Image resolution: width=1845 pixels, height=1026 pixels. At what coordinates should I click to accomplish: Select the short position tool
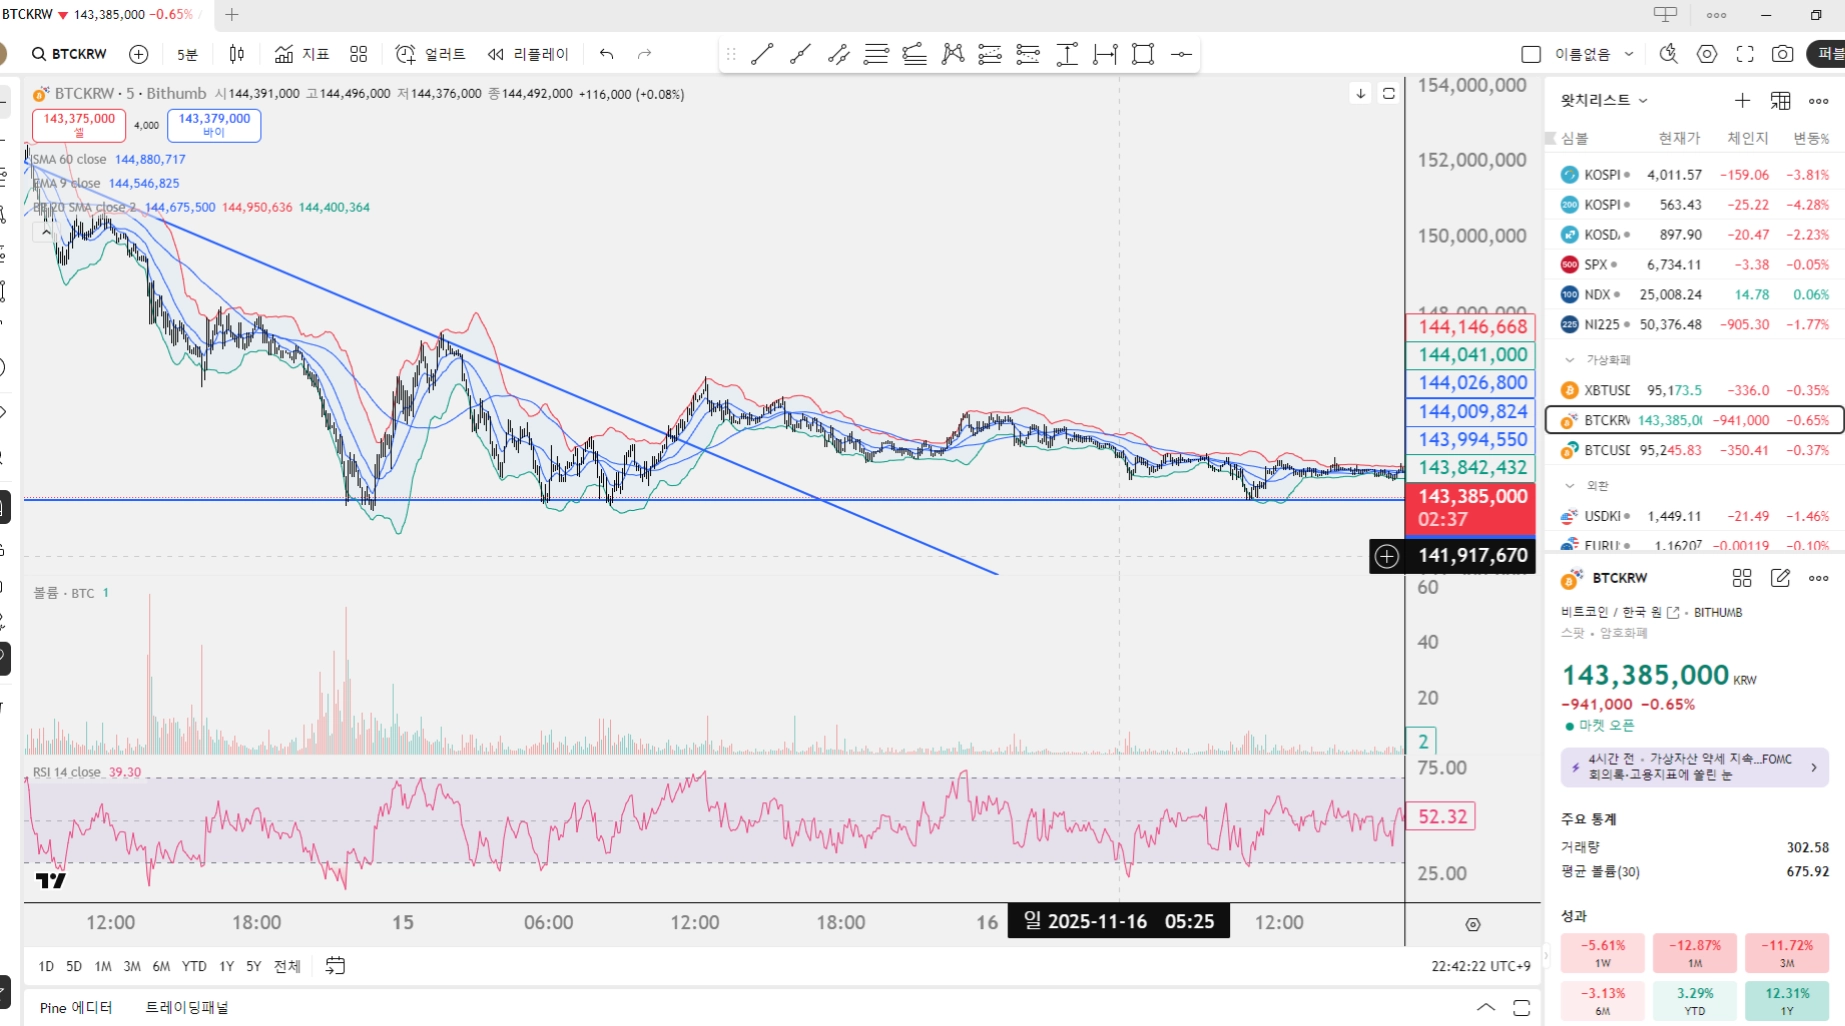(x=1028, y=54)
